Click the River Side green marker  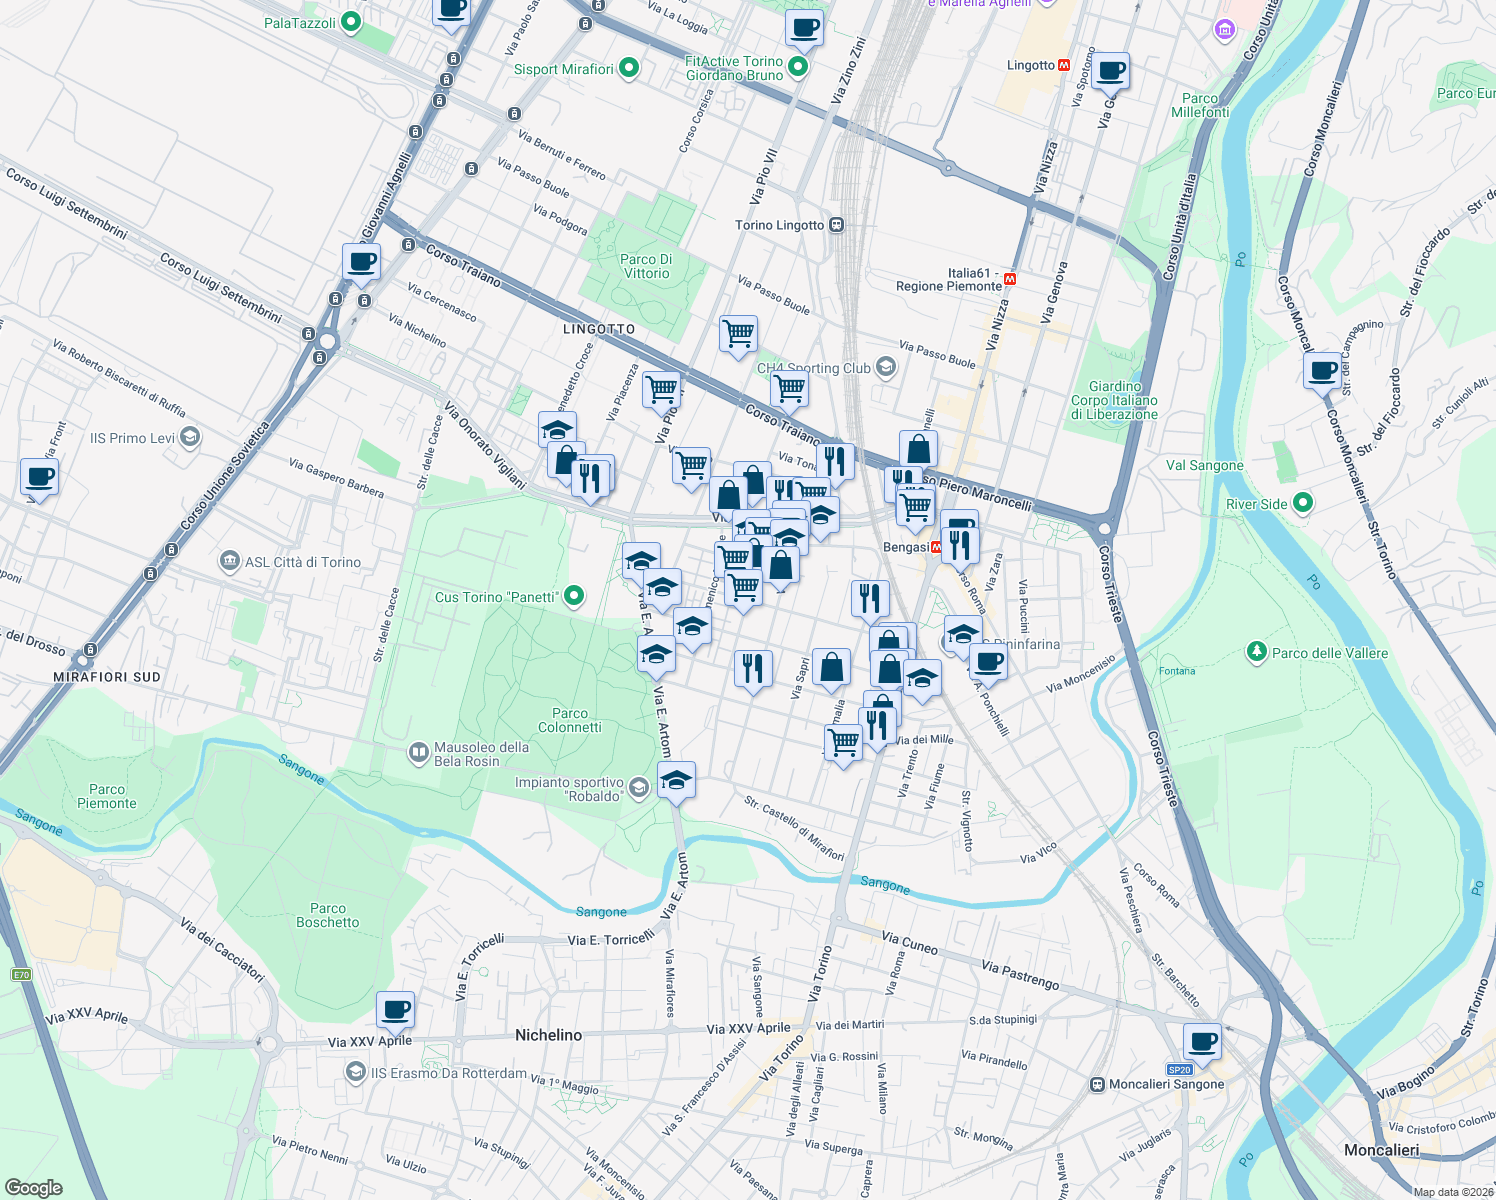pos(1301,503)
